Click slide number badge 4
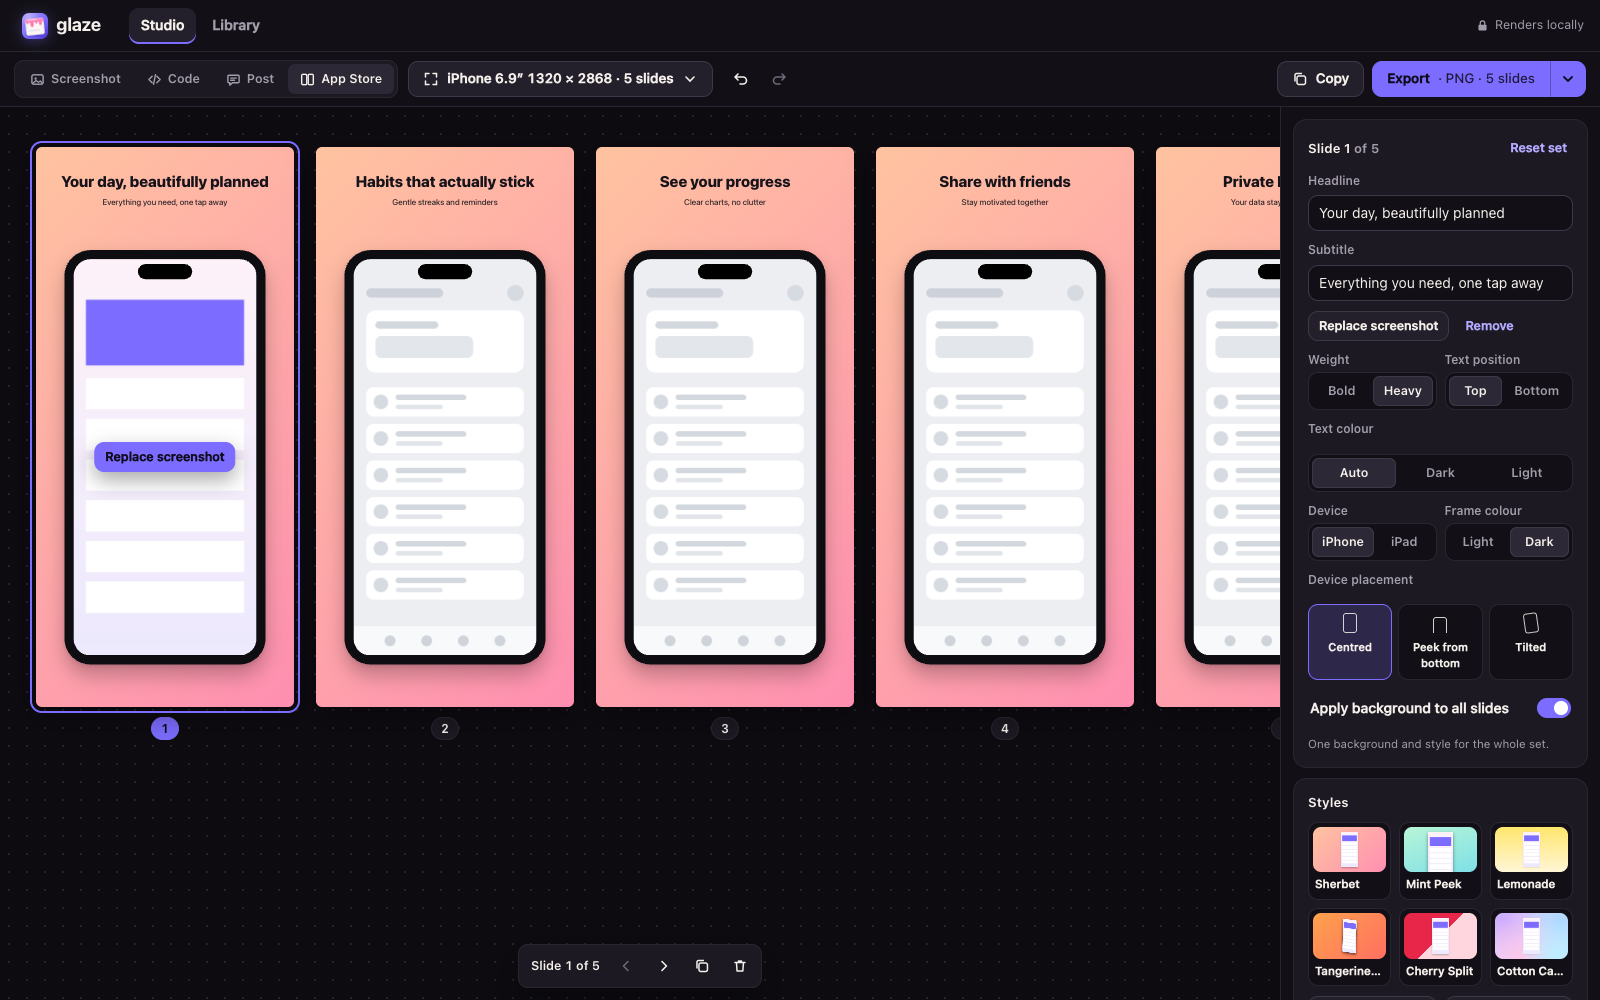This screenshot has width=1600, height=1000. 1005,728
